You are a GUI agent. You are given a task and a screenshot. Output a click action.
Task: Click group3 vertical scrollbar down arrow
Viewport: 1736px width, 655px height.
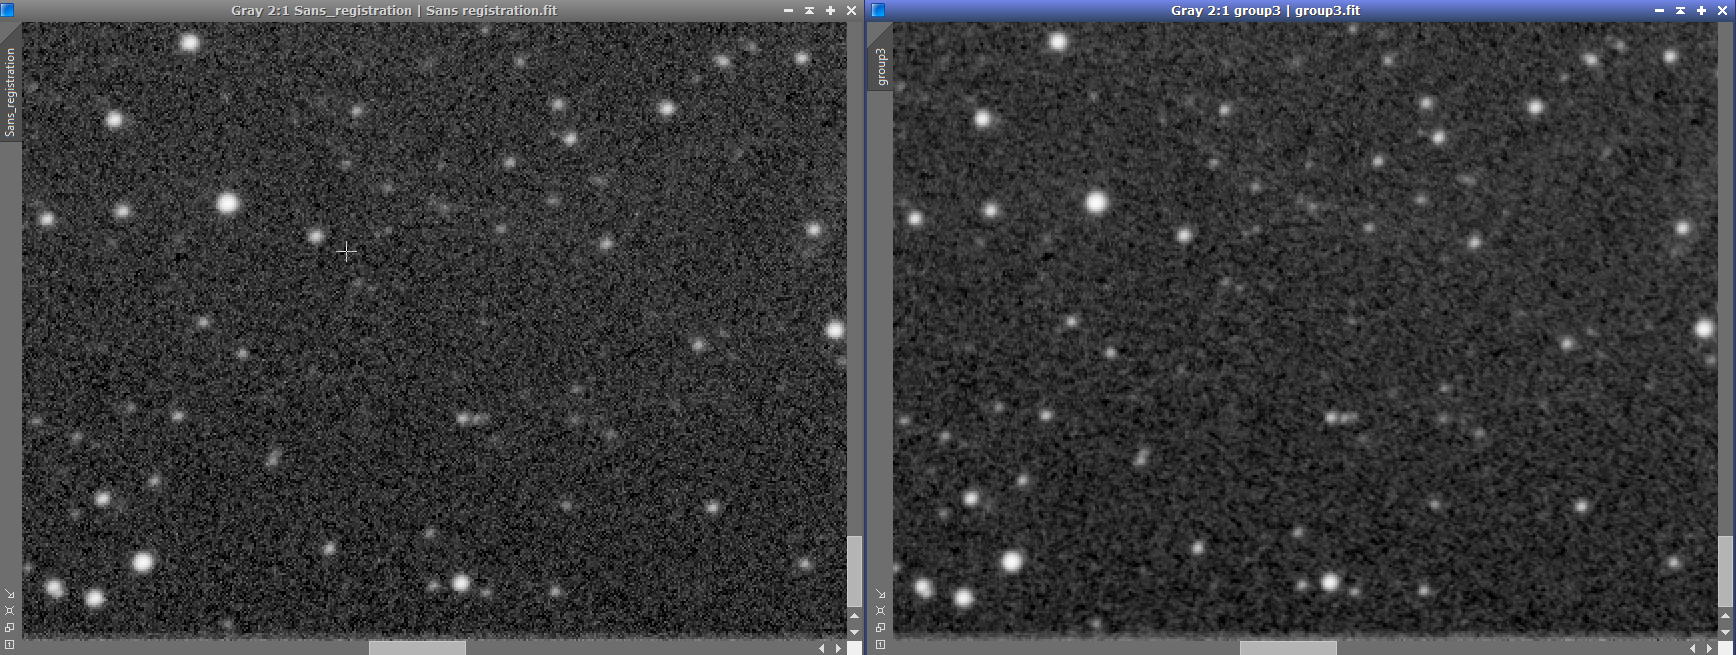tap(1725, 632)
